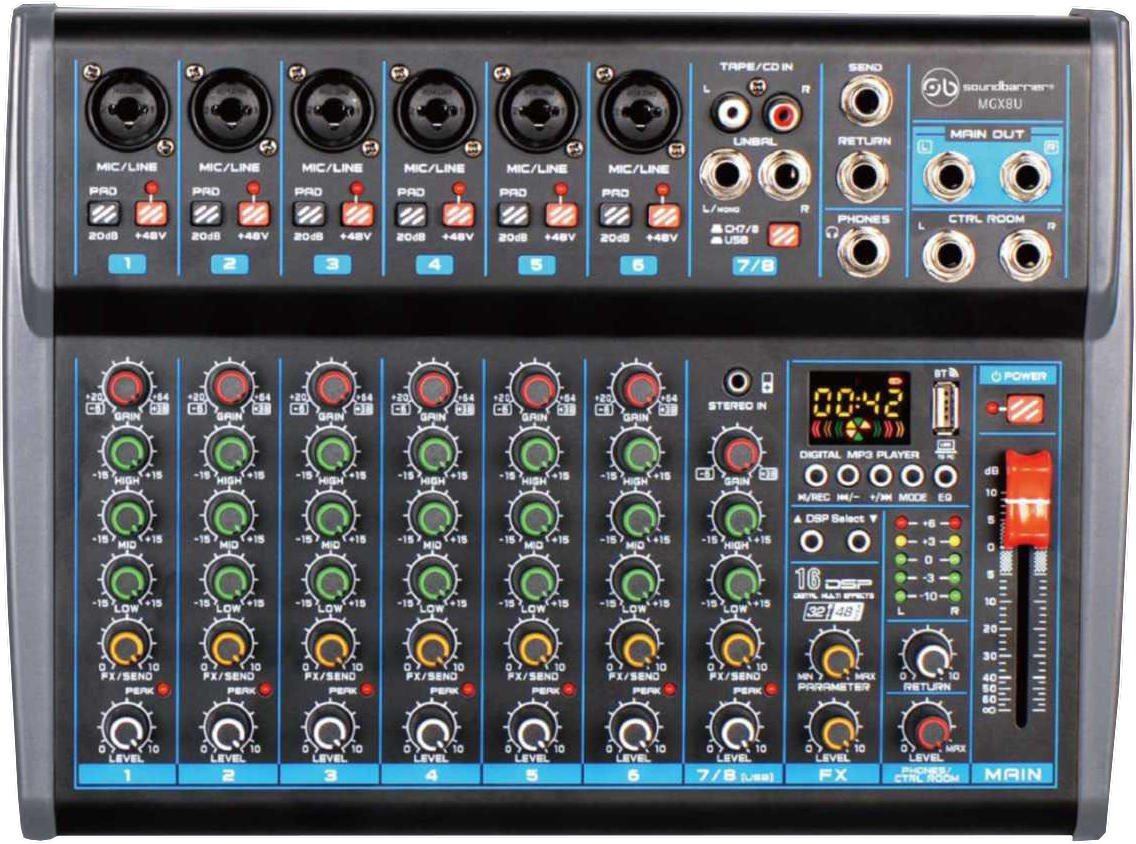This screenshot has width=1136, height=844.
Task: Toggle the PAD 20dB switch on channel 3
Action: [x=308, y=213]
